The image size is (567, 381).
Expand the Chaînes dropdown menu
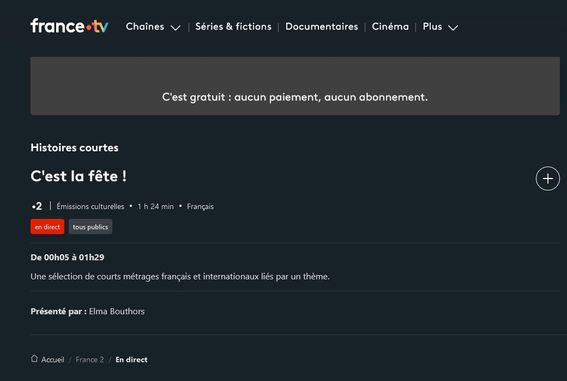click(x=153, y=27)
